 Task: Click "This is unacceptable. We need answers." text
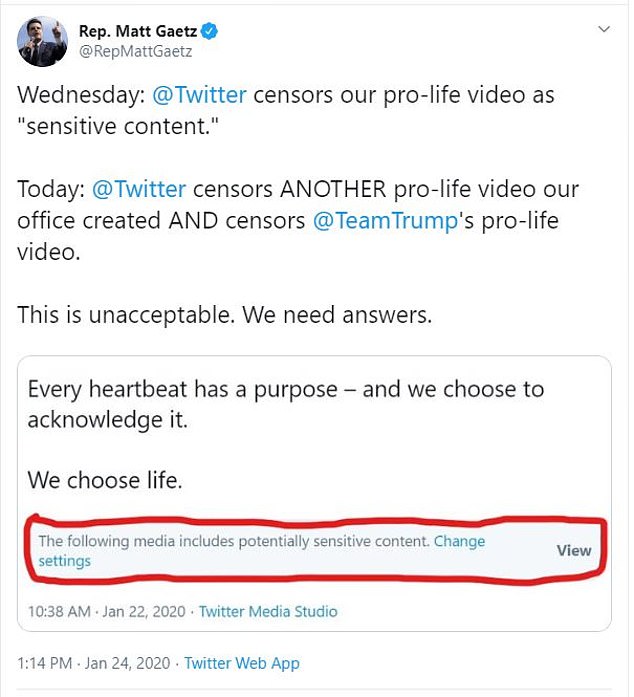(224, 314)
